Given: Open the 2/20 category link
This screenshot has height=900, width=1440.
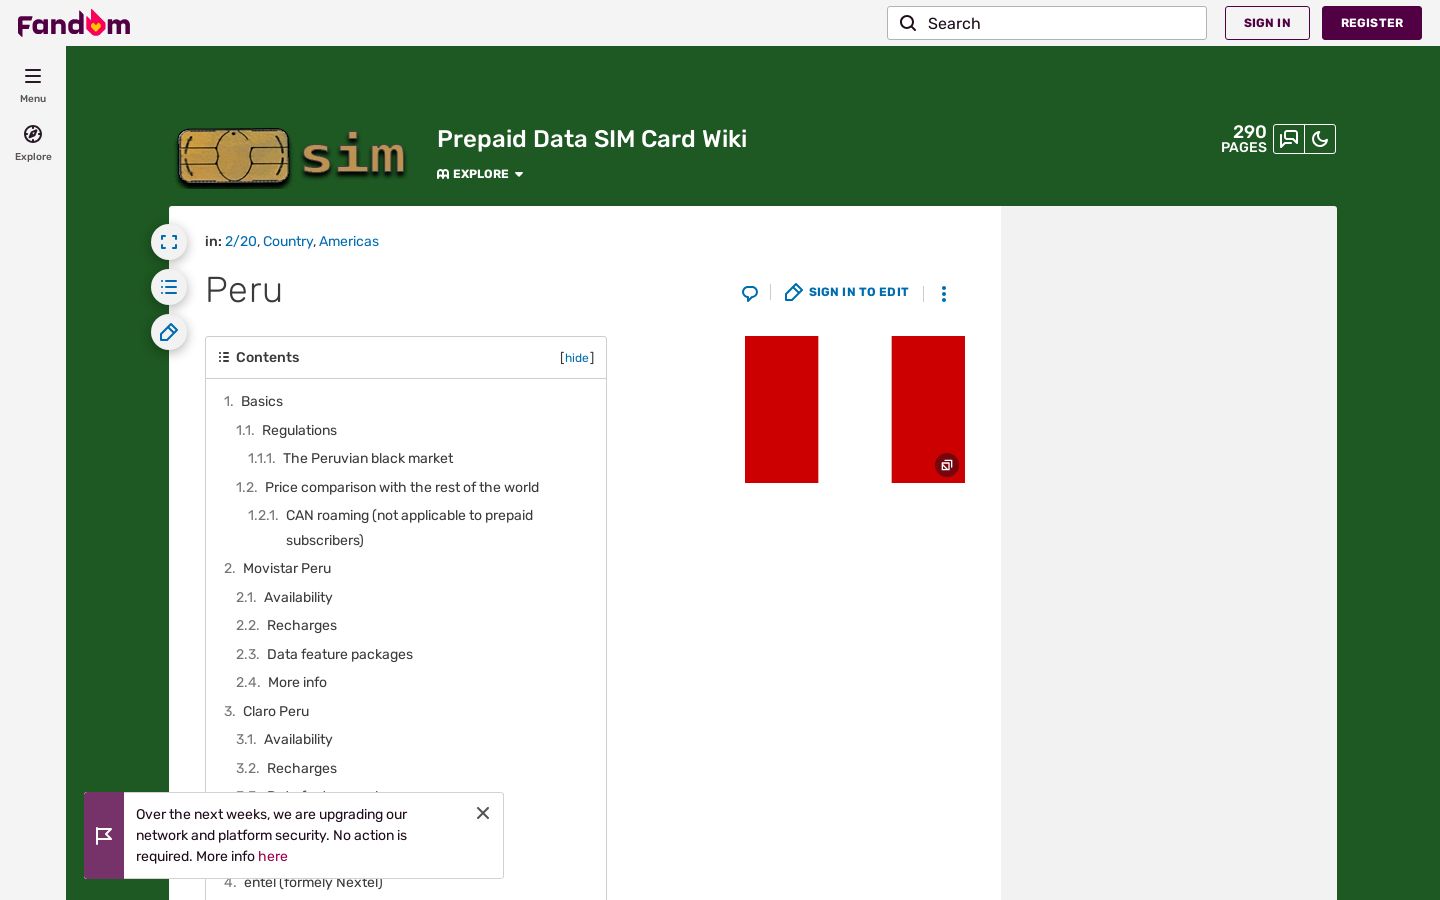Looking at the screenshot, I should point(240,241).
